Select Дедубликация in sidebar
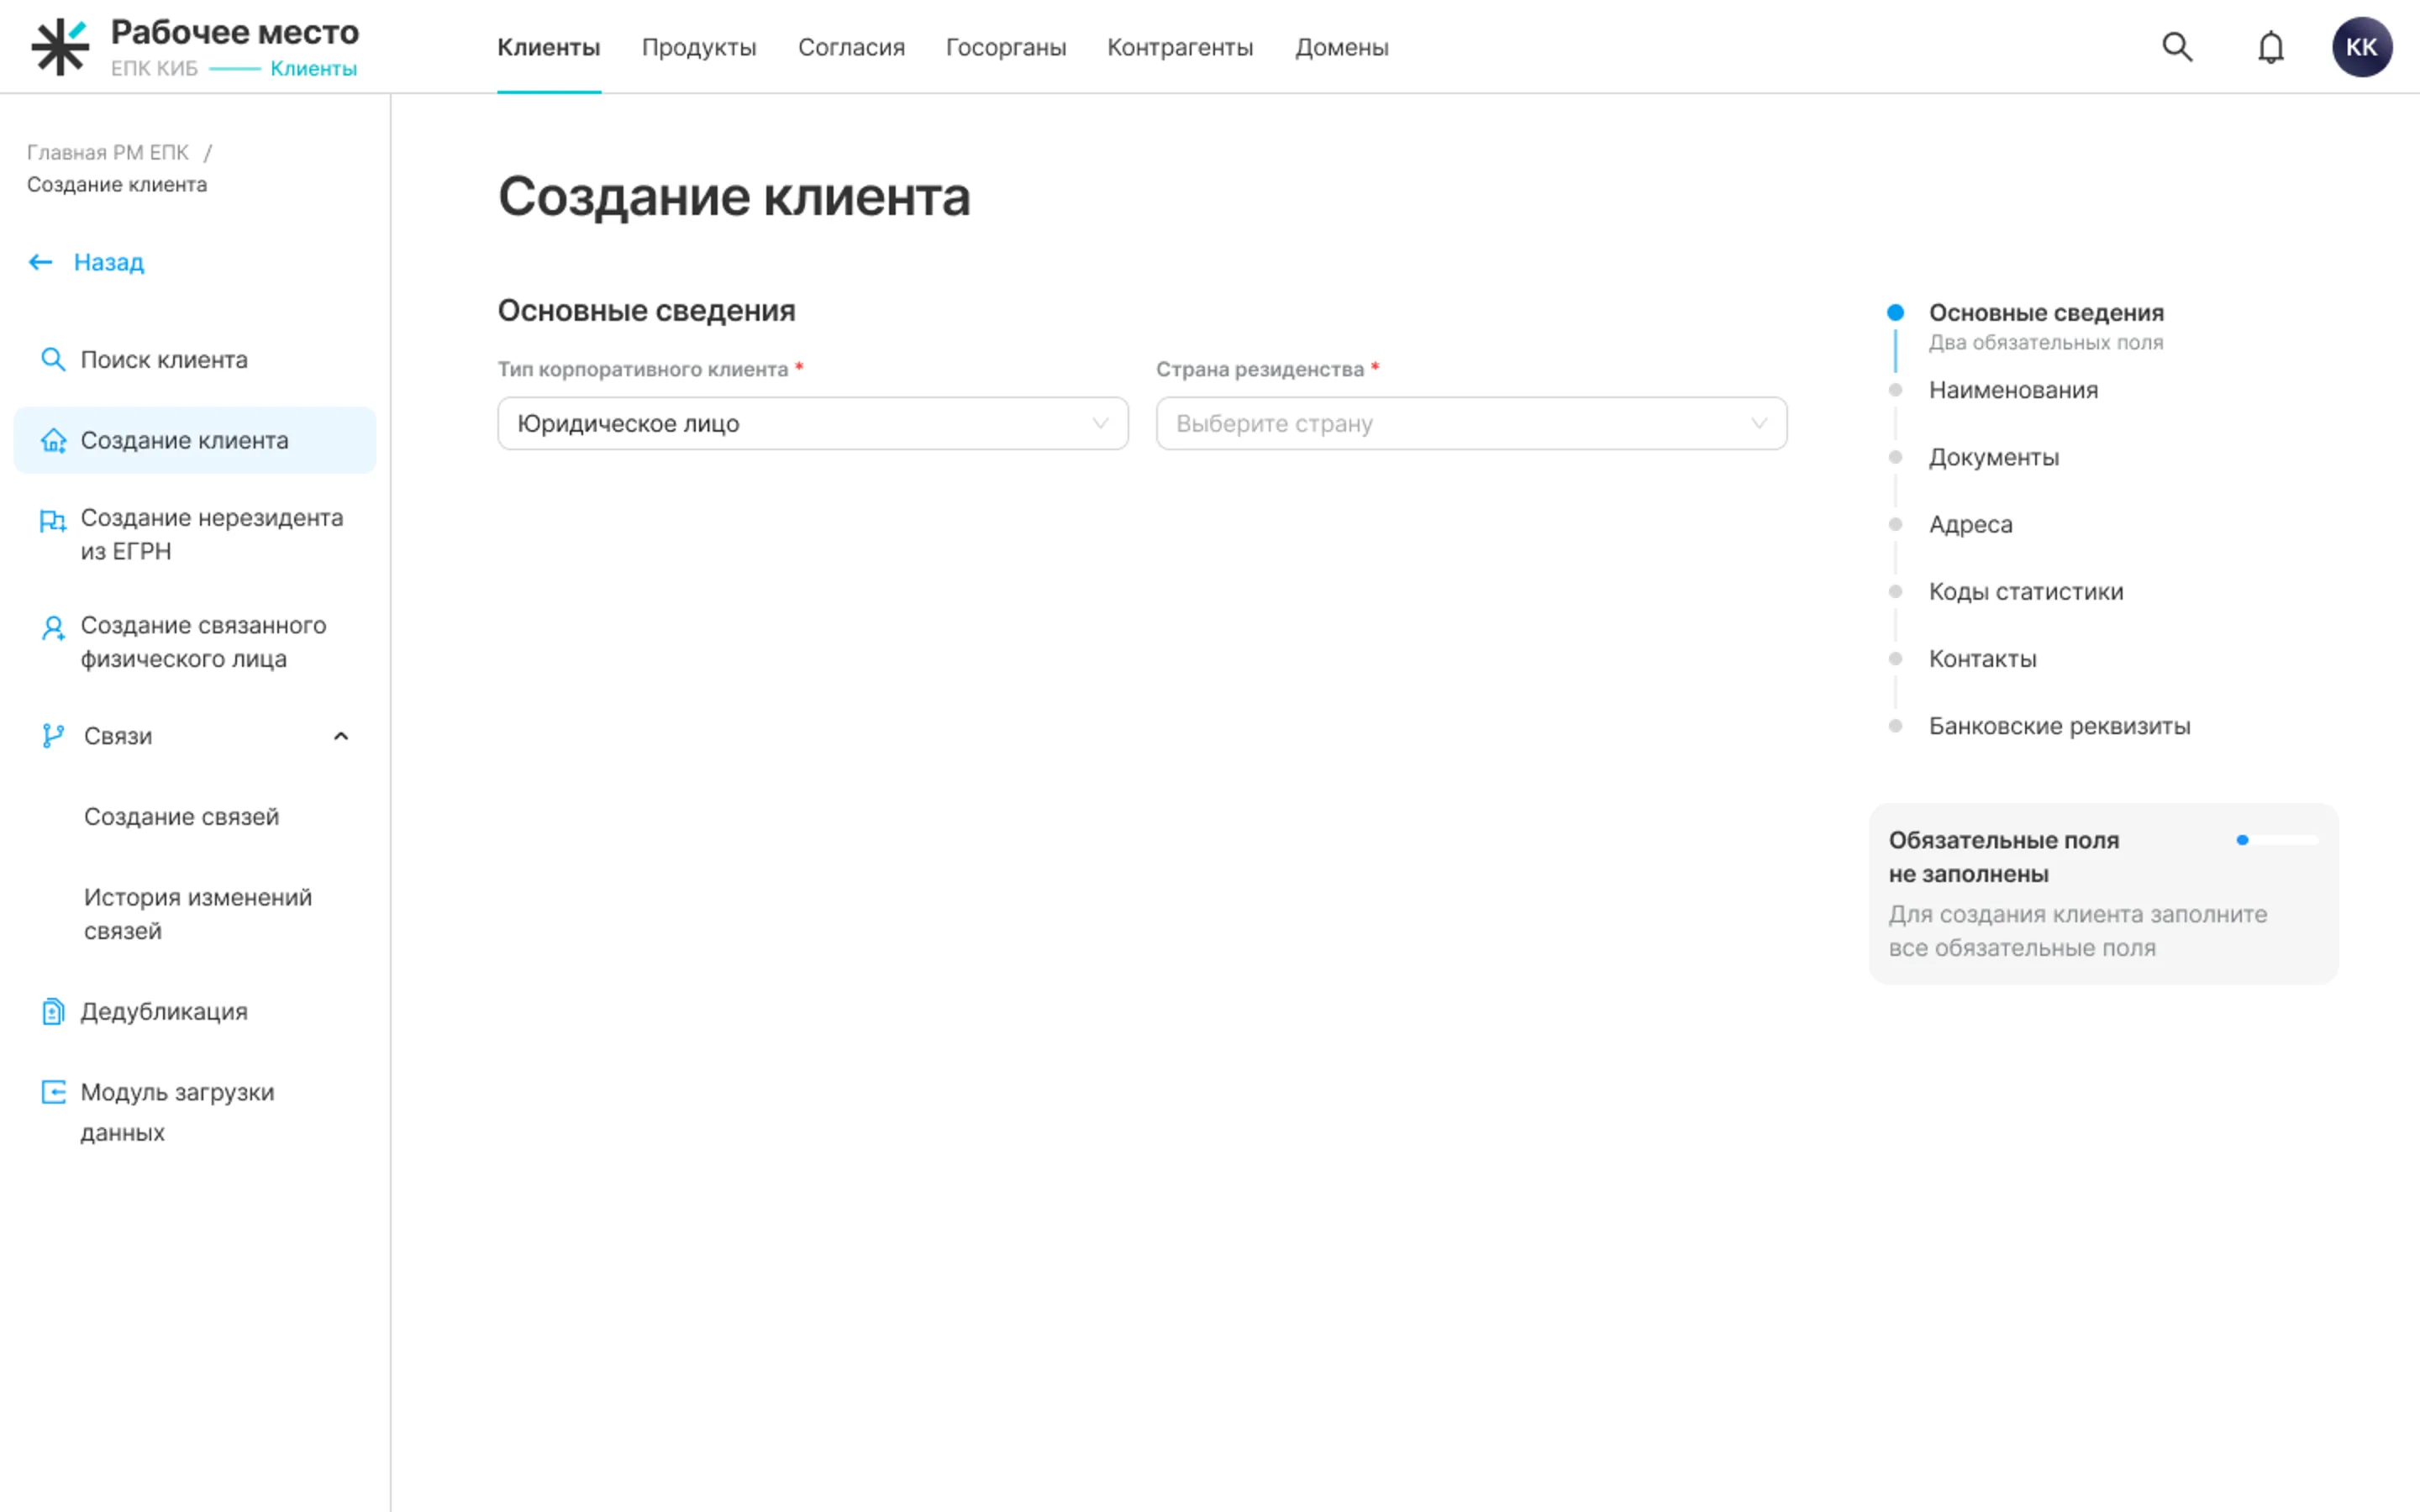 click(x=195, y=1011)
